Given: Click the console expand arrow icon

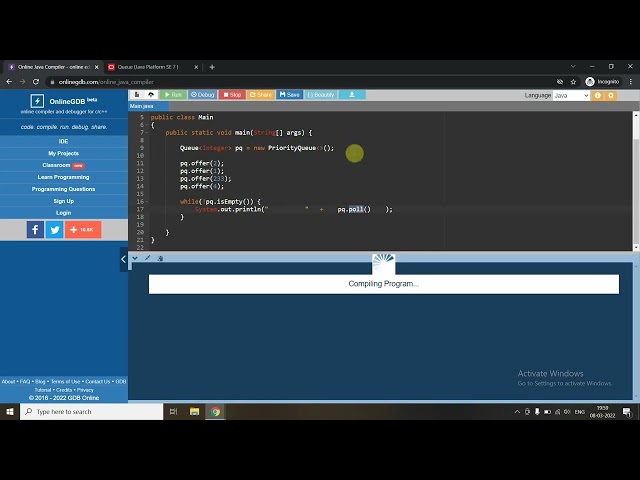Looking at the screenshot, I should (x=148, y=258).
